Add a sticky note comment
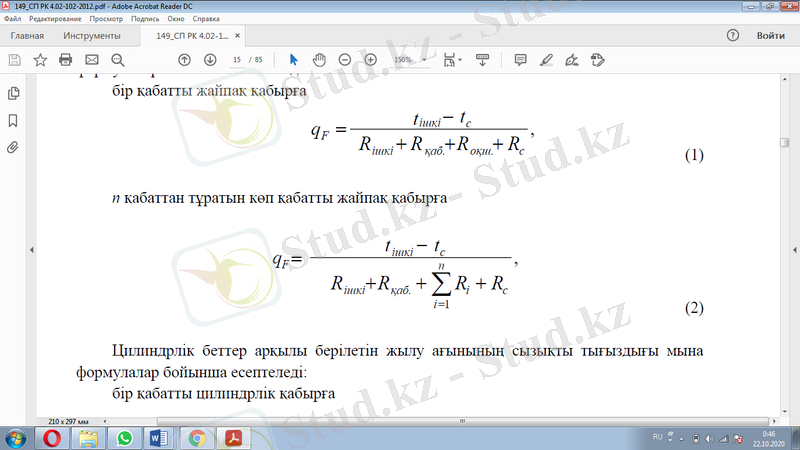This screenshot has width=800, height=450. coord(520,60)
